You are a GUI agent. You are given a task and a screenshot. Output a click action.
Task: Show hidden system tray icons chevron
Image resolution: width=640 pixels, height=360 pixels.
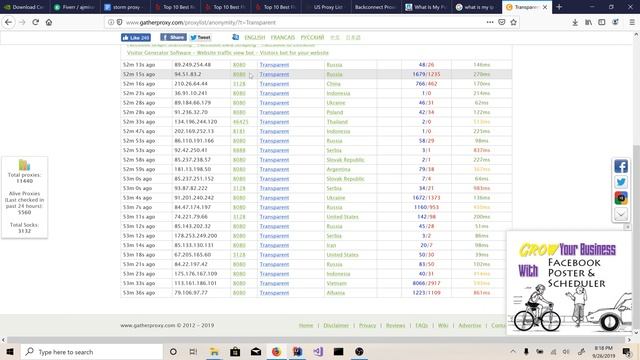(513, 352)
